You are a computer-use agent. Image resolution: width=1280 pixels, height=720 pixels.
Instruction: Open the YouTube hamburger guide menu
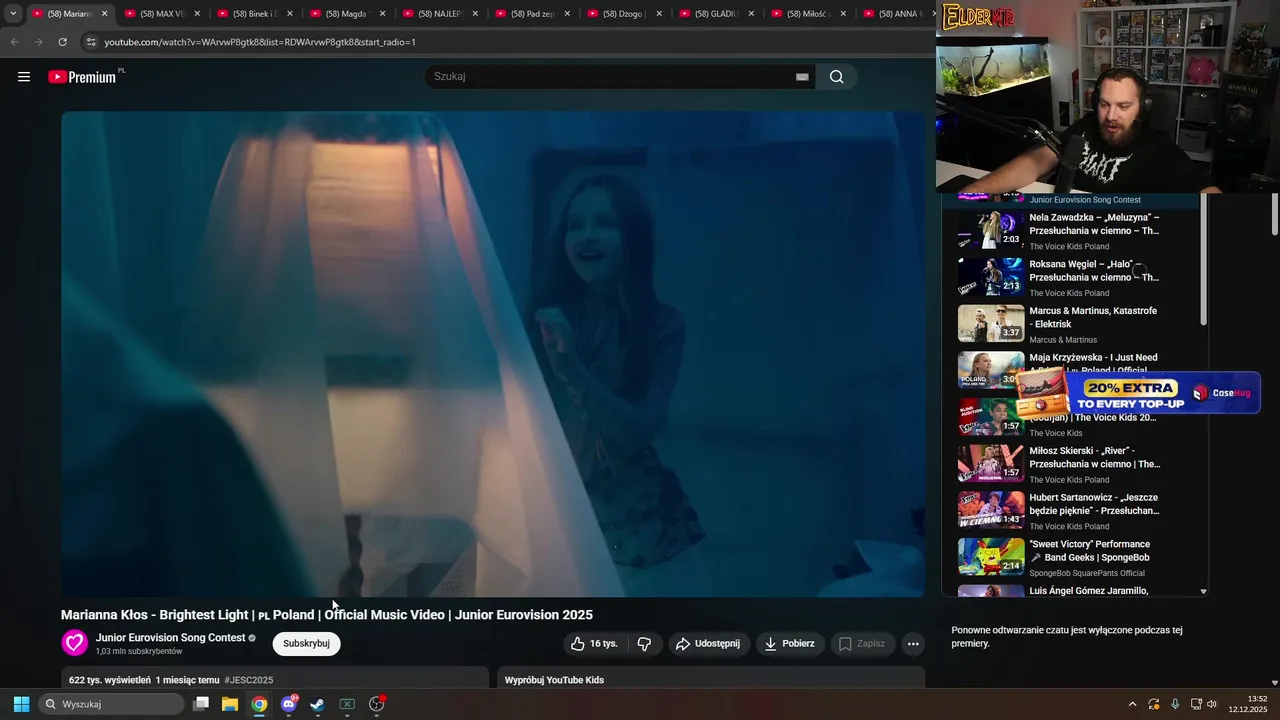24,77
